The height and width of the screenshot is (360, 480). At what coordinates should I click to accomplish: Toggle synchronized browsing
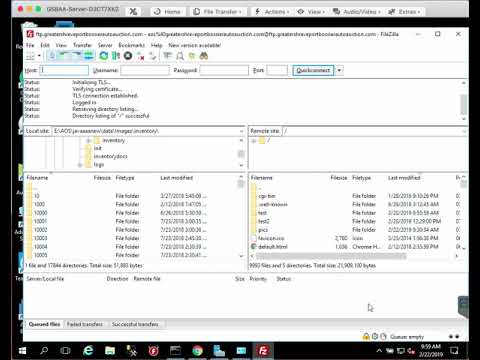(x=192, y=56)
